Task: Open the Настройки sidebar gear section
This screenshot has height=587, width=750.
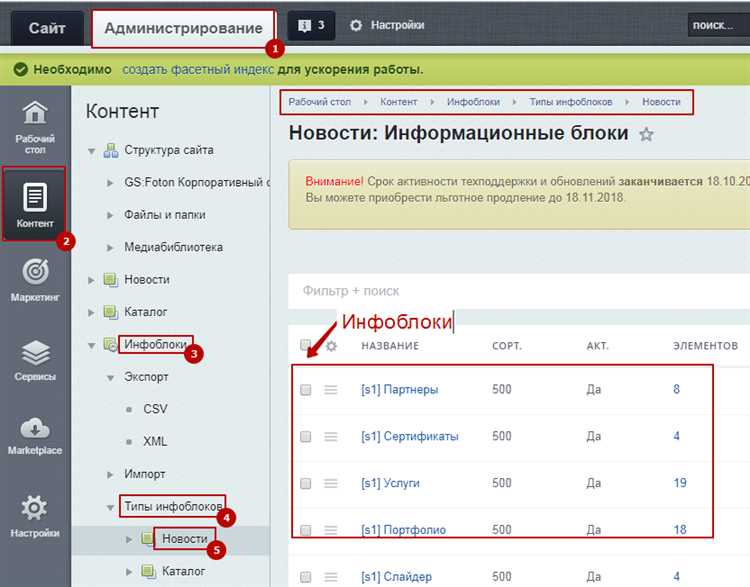Action: click(x=35, y=517)
